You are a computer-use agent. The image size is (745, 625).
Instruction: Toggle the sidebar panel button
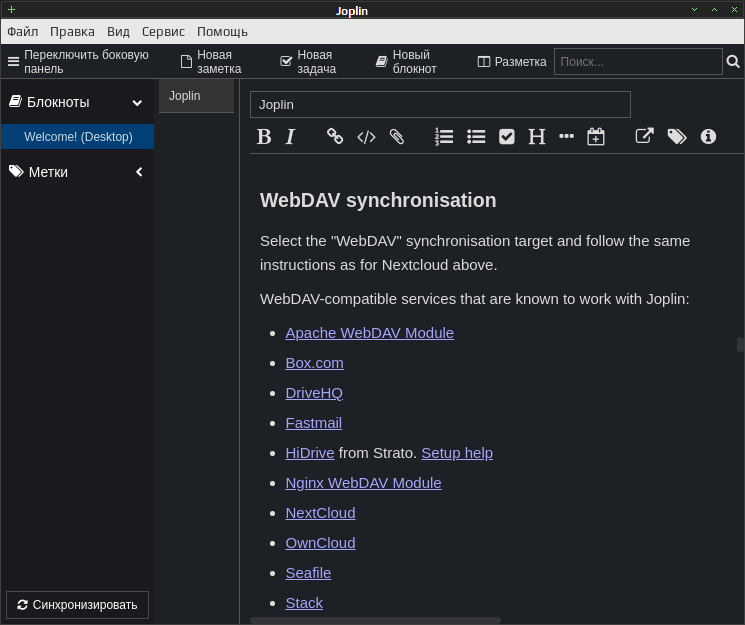[x=79, y=62]
